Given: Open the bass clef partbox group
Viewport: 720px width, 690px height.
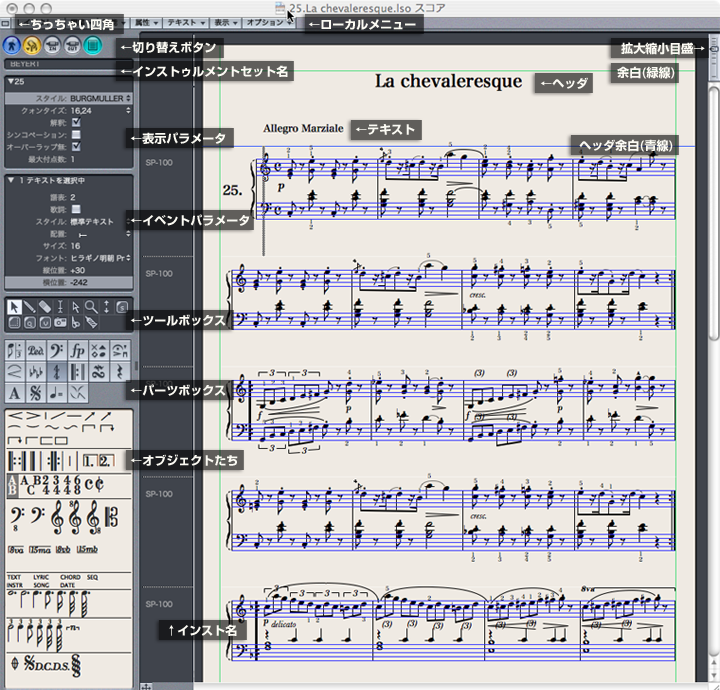Looking at the screenshot, I should (56, 351).
